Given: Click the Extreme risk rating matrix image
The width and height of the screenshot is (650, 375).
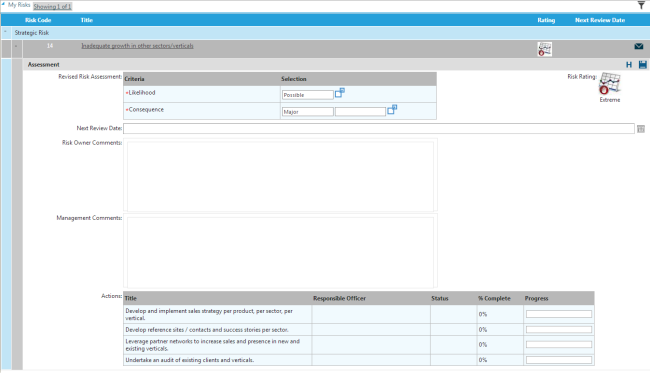Looking at the screenshot, I should (x=609, y=83).
